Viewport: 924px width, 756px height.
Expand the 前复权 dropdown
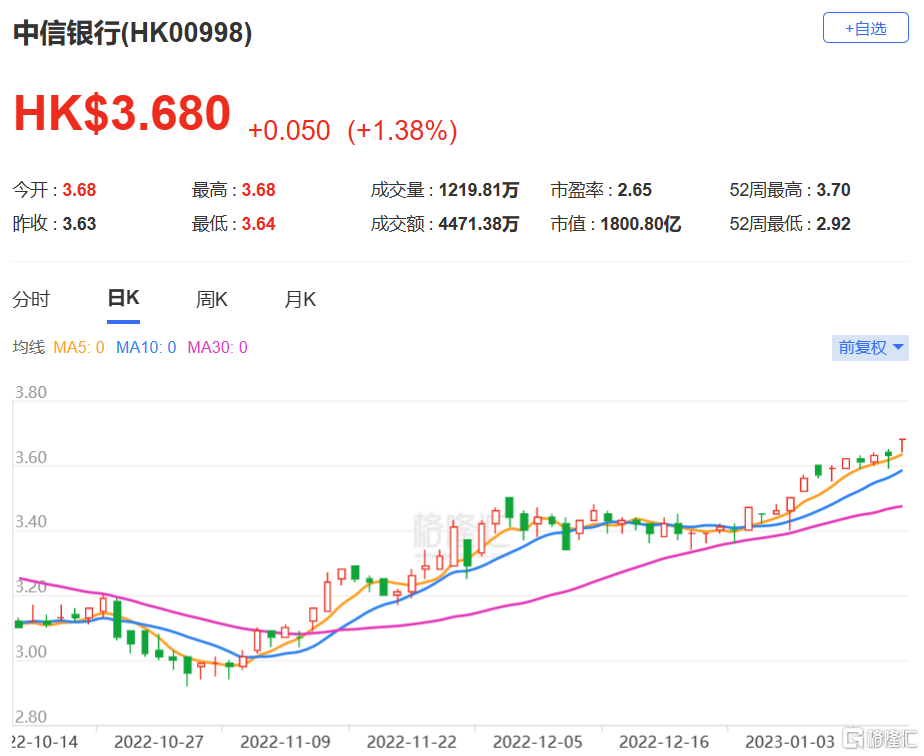[870, 348]
